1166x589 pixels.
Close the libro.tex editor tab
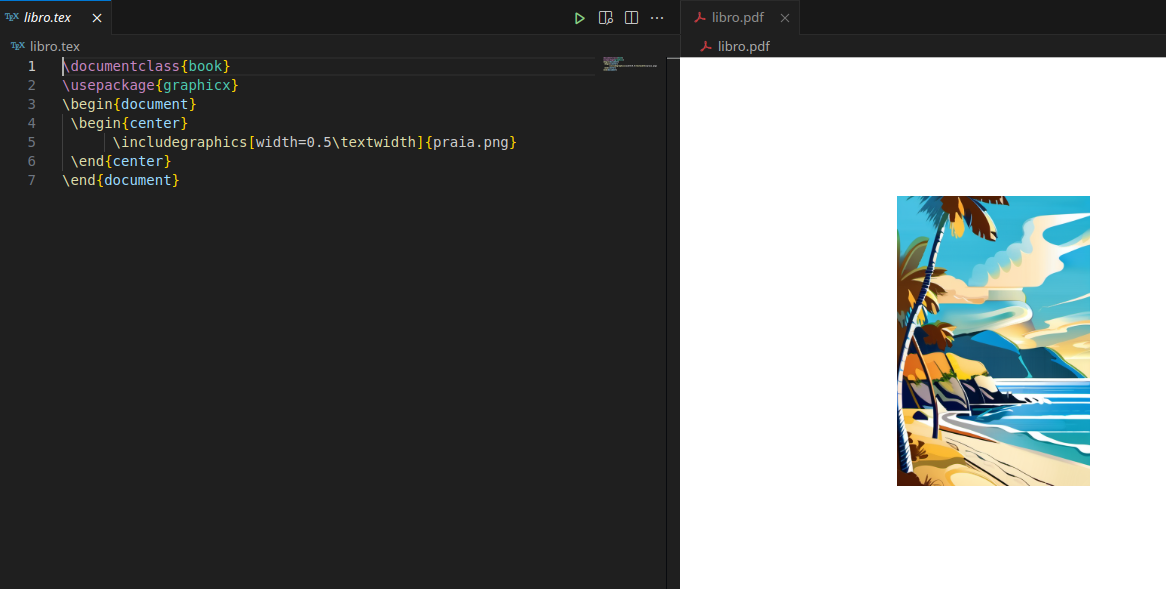[97, 18]
